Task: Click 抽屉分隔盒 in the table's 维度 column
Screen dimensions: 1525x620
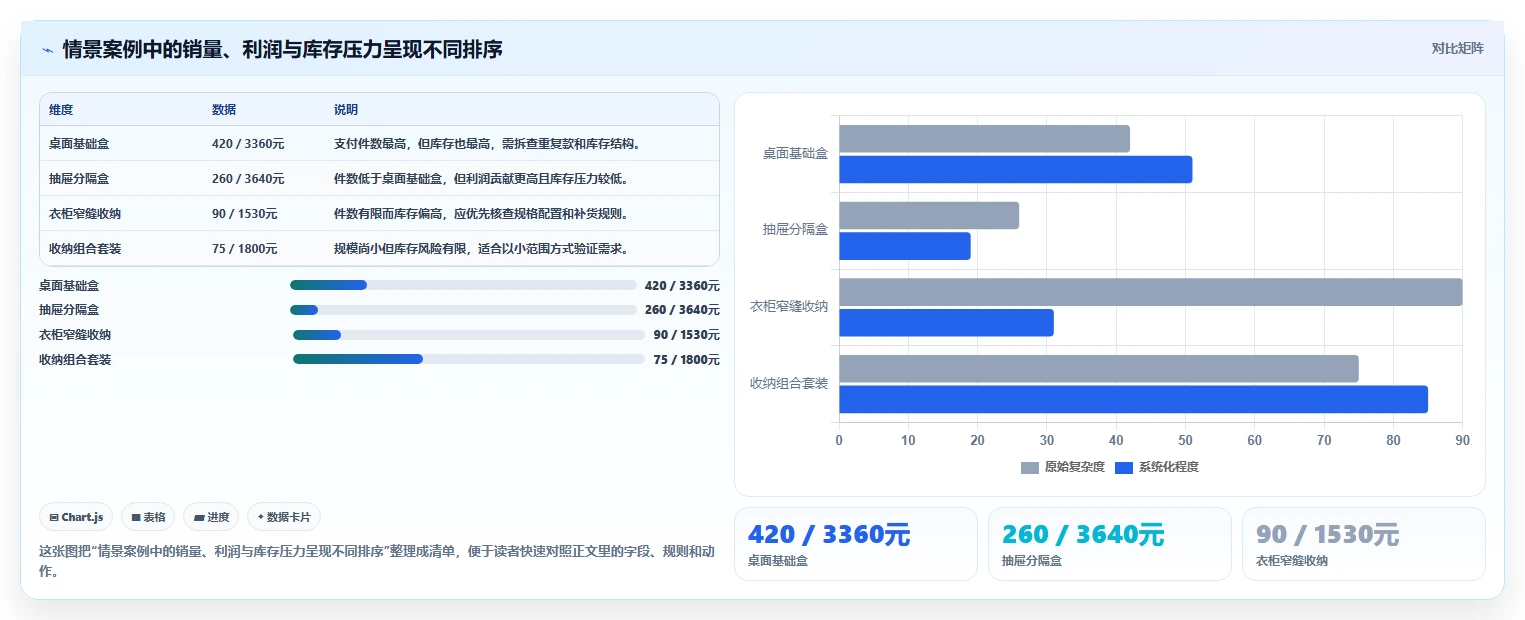Action: point(79,179)
